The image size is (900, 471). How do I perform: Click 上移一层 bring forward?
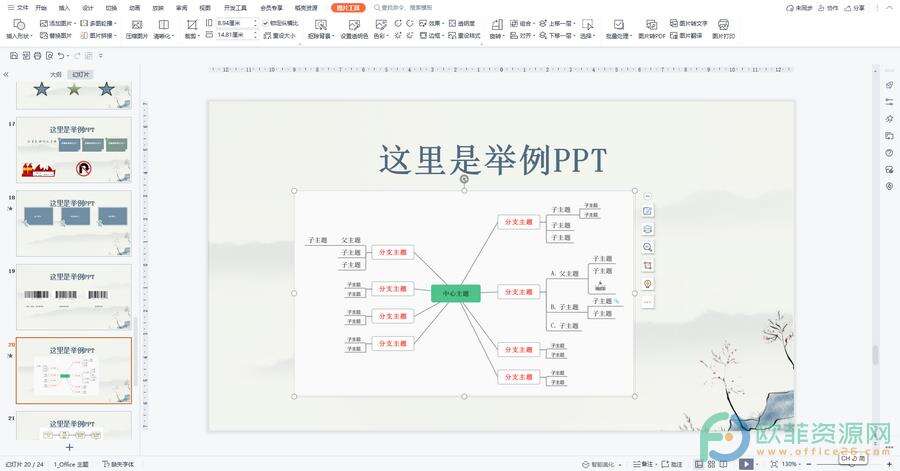[x=556, y=24]
